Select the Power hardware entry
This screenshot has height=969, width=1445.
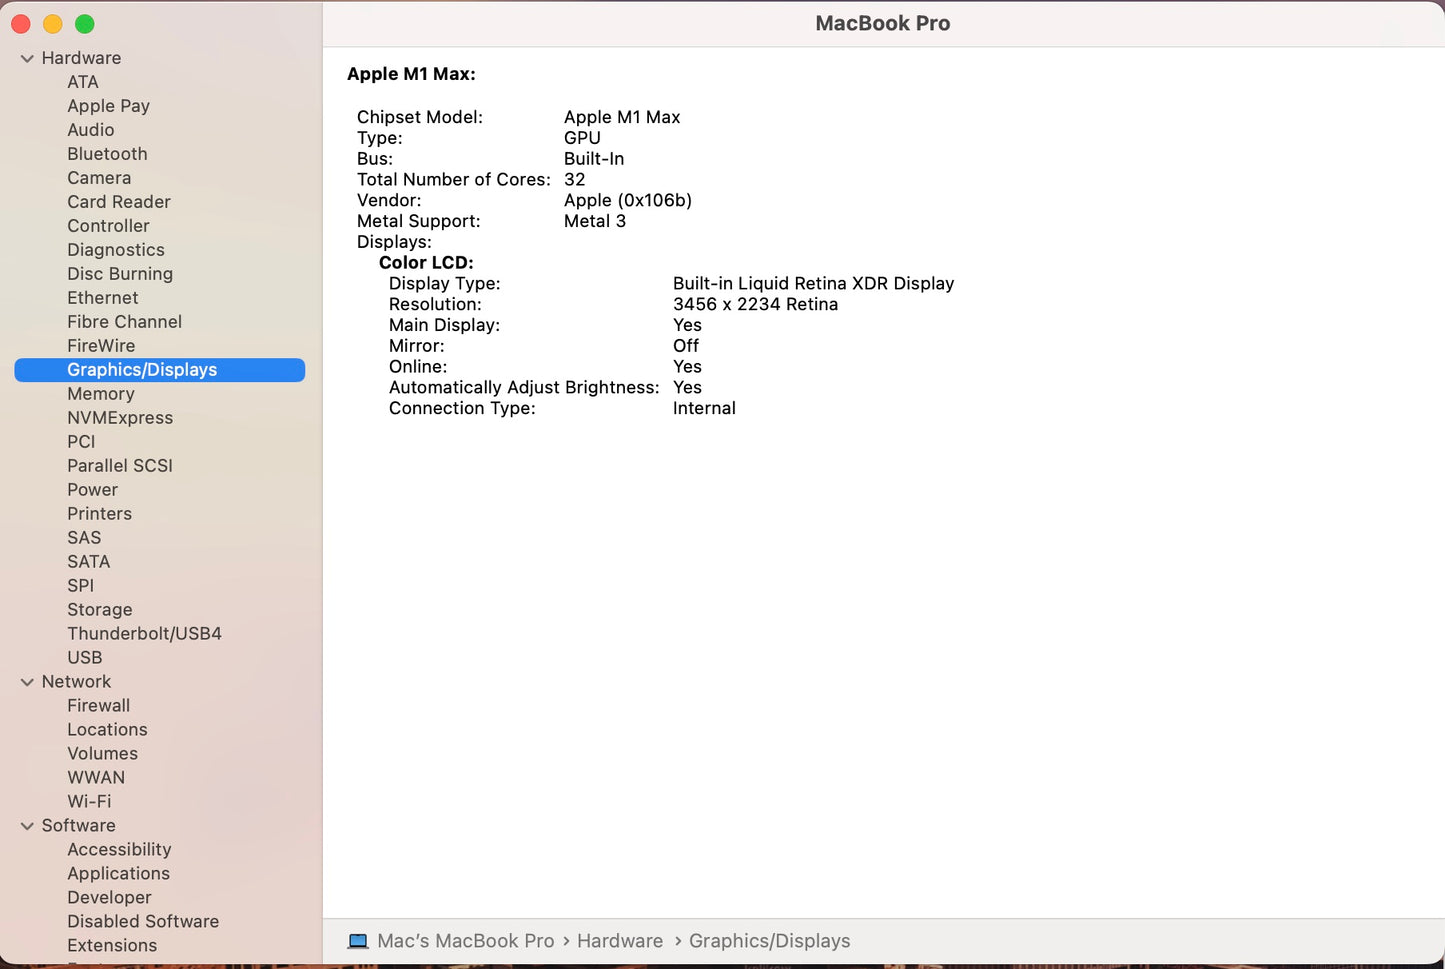pos(92,490)
